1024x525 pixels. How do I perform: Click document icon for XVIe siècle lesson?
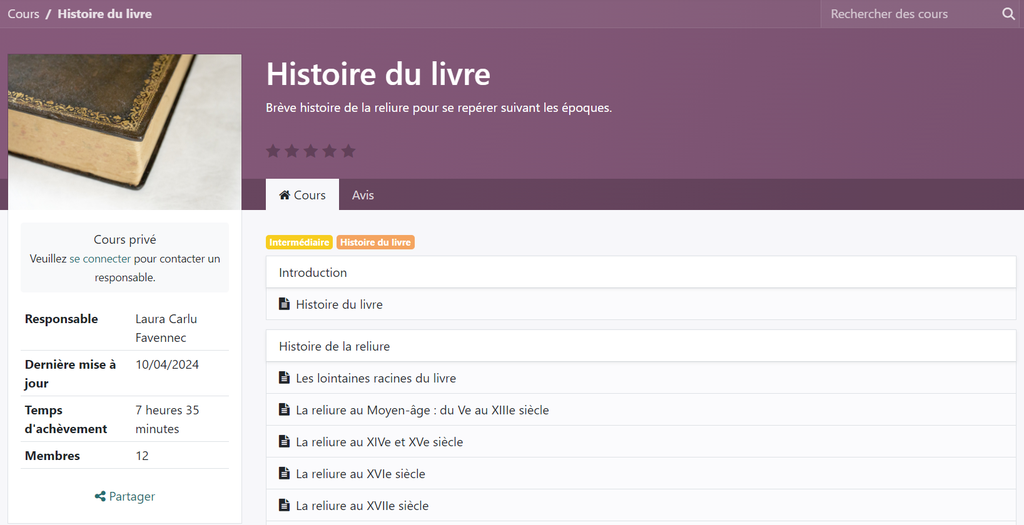point(284,473)
